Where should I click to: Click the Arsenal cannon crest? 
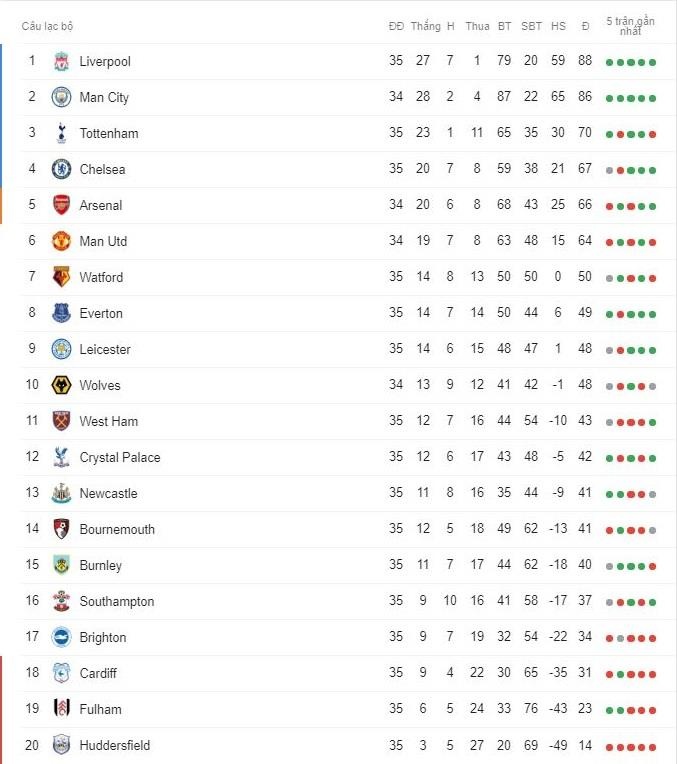pos(62,205)
